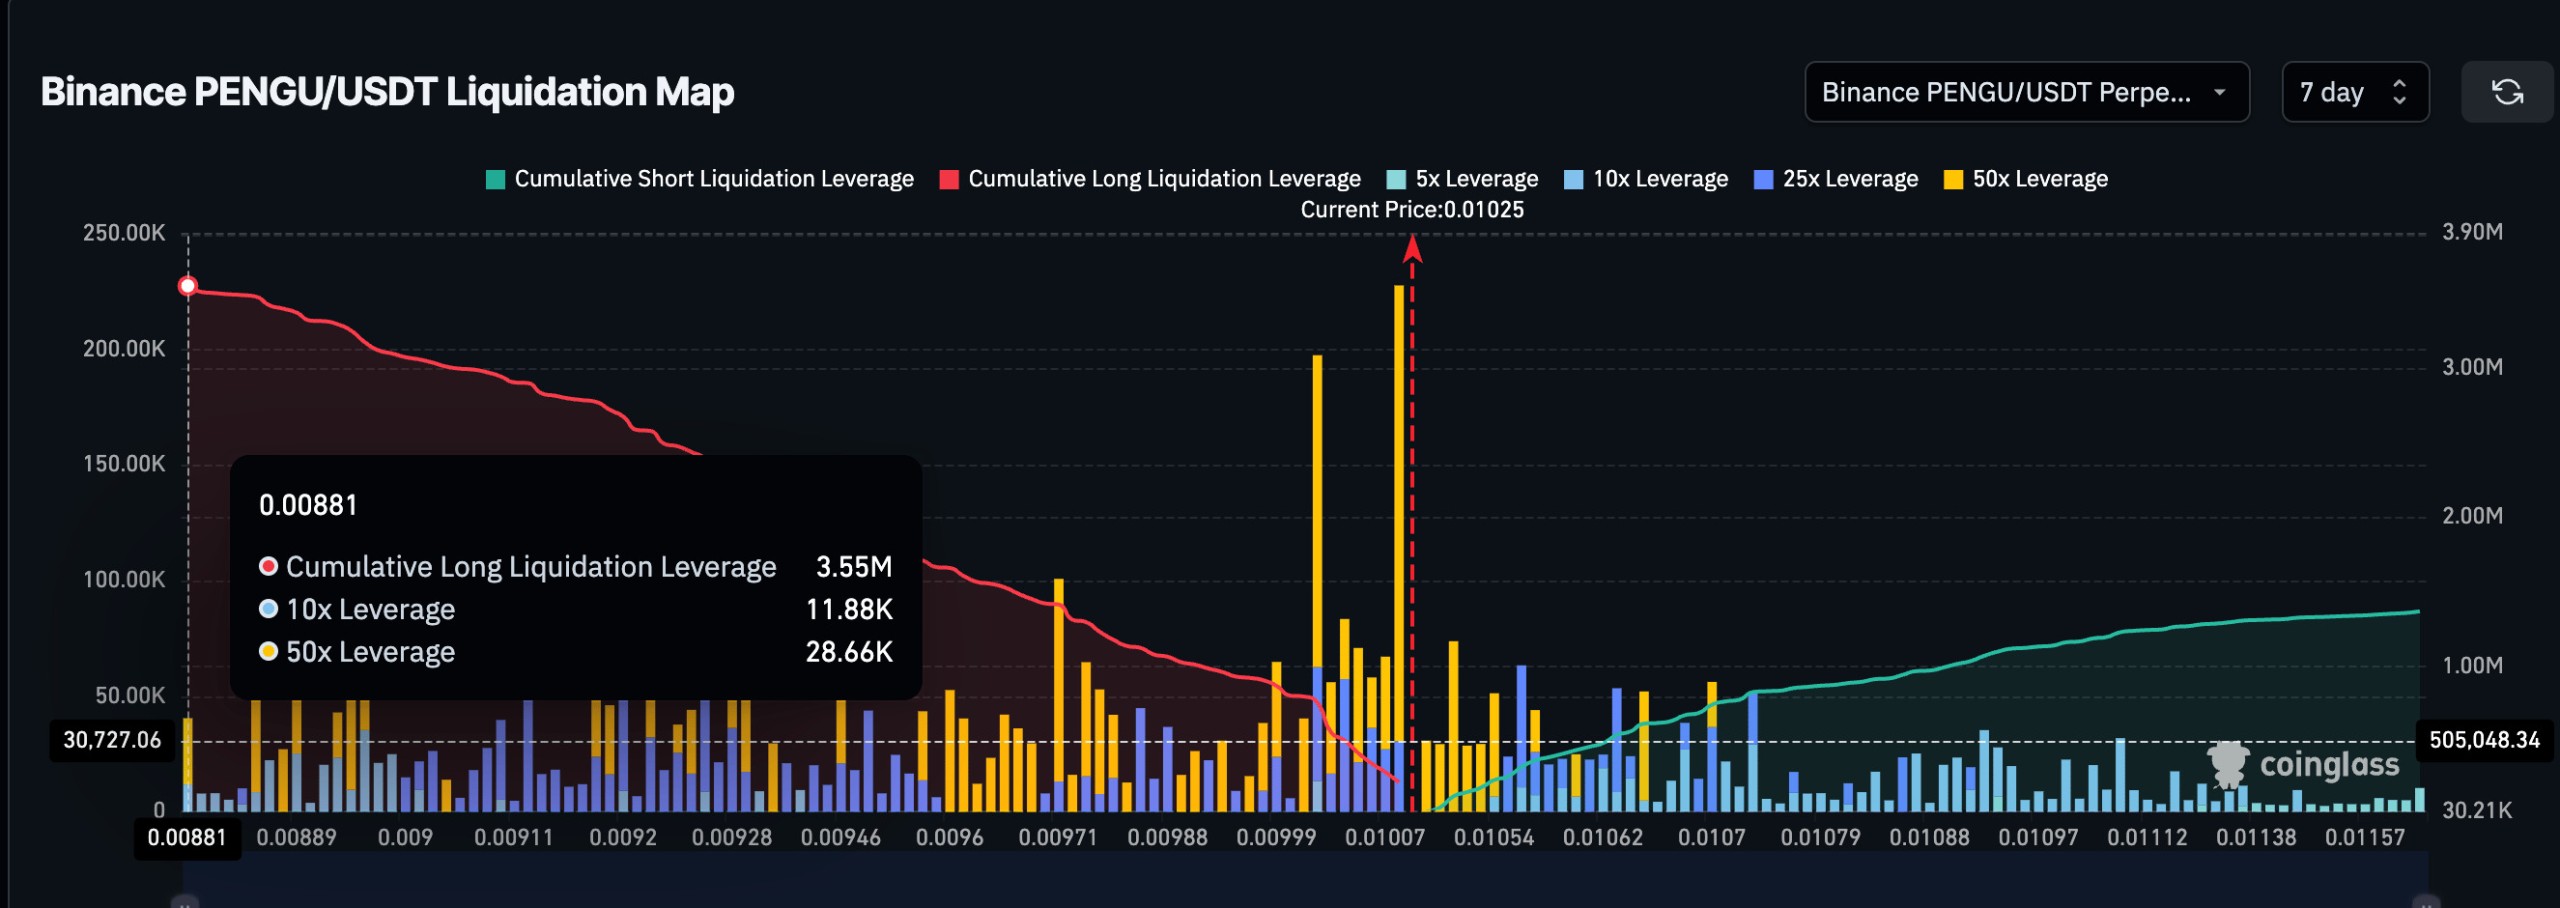
Task: Click the up stepper arrow on 7 day selector
Action: (x=2399, y=84)
